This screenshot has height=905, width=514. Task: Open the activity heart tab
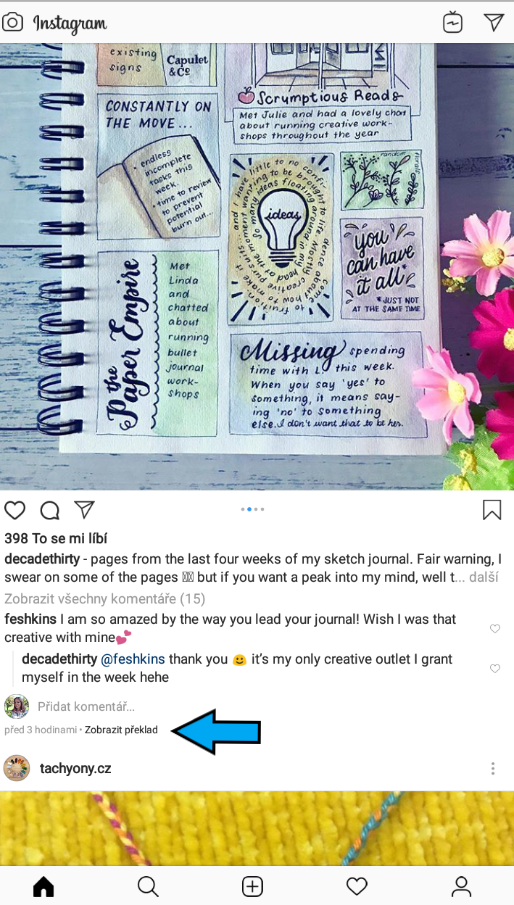click(x=357, y=886)
